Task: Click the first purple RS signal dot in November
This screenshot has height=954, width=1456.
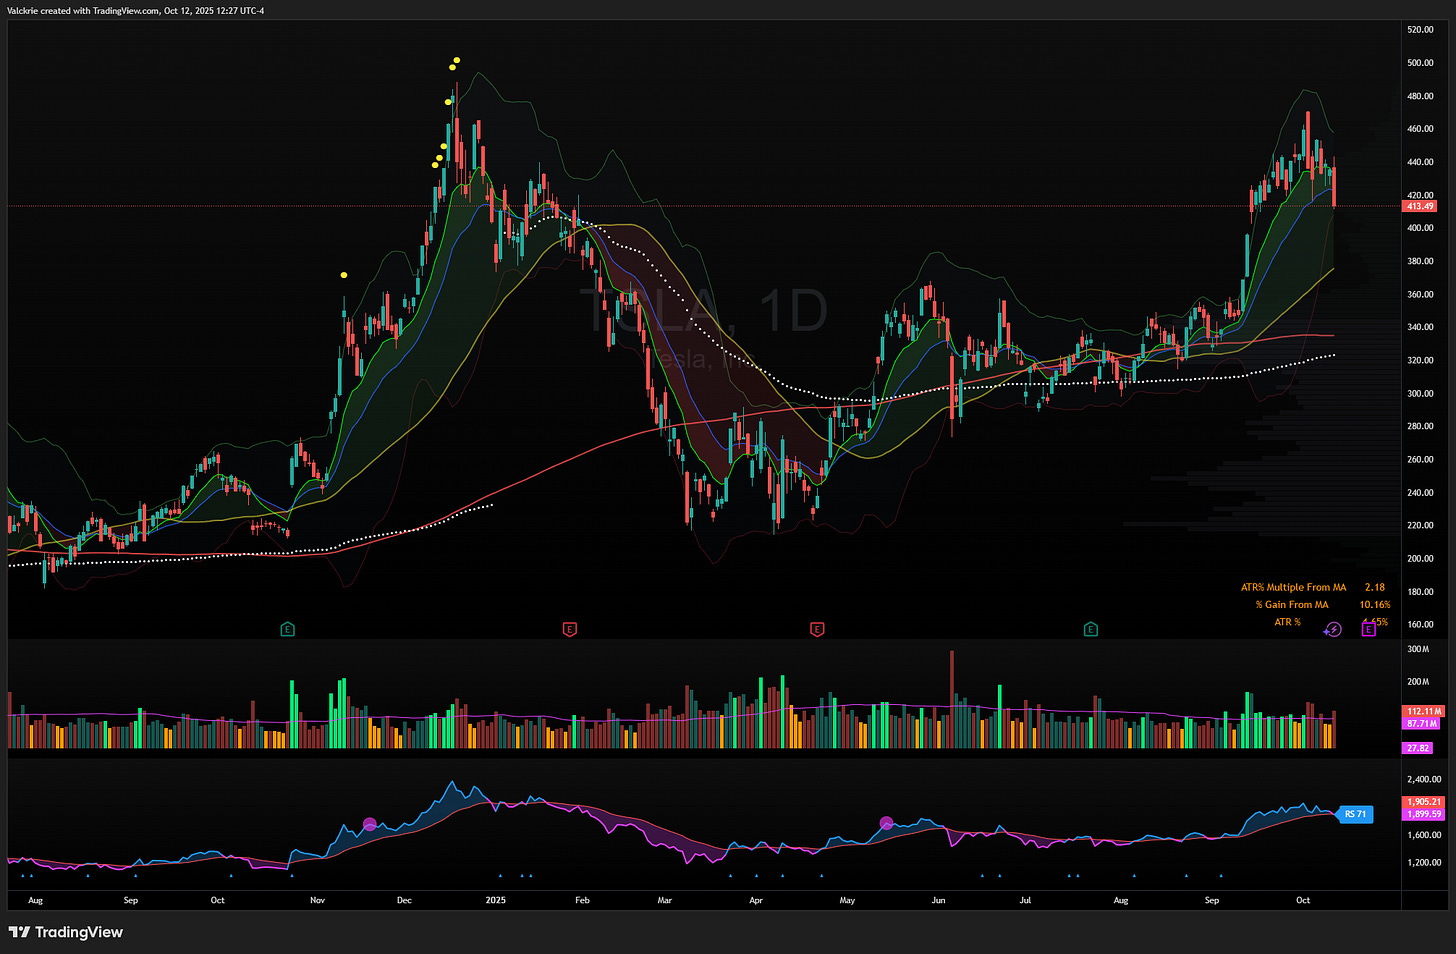Action: coord(370,824)
